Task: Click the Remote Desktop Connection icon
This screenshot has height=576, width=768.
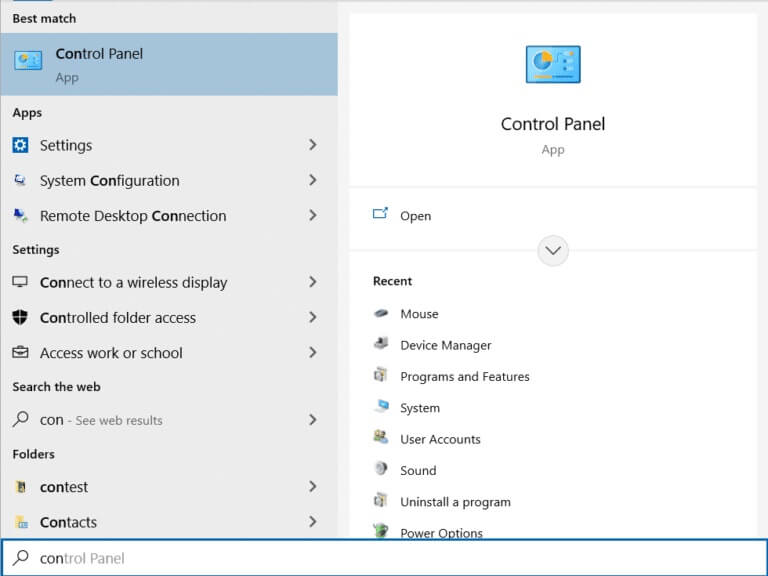Action: point(20,216)
